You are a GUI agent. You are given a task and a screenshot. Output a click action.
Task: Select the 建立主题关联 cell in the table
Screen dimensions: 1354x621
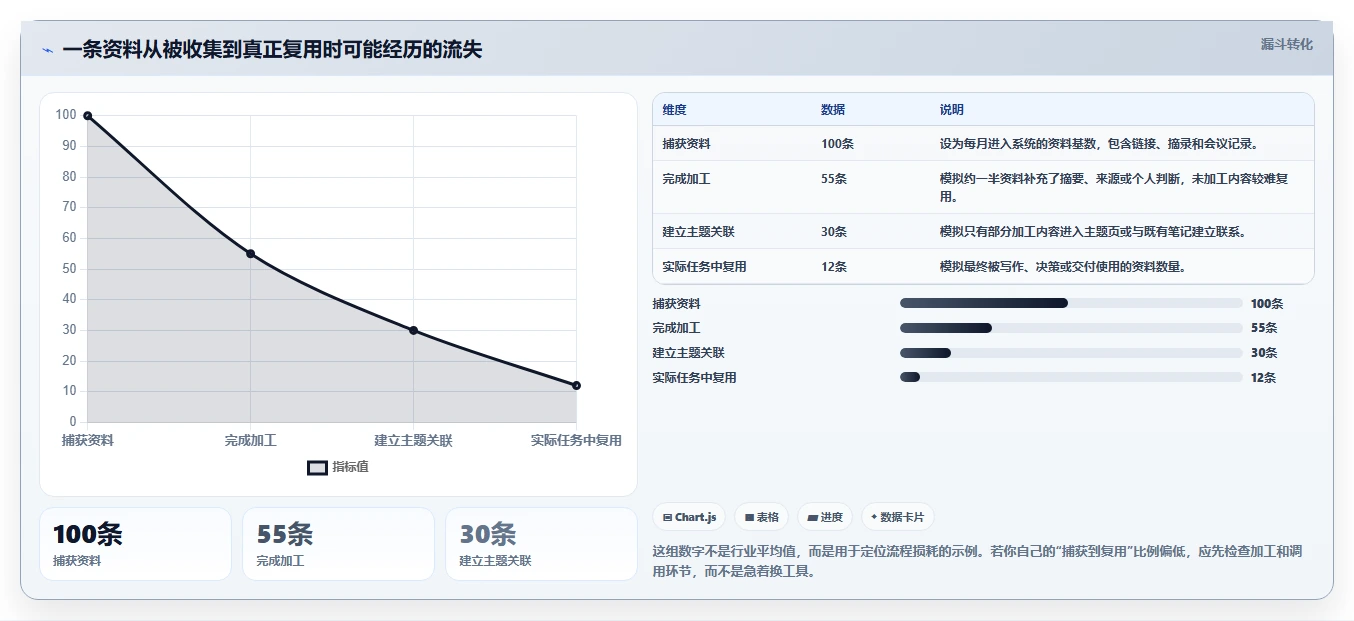coord(698,232)
